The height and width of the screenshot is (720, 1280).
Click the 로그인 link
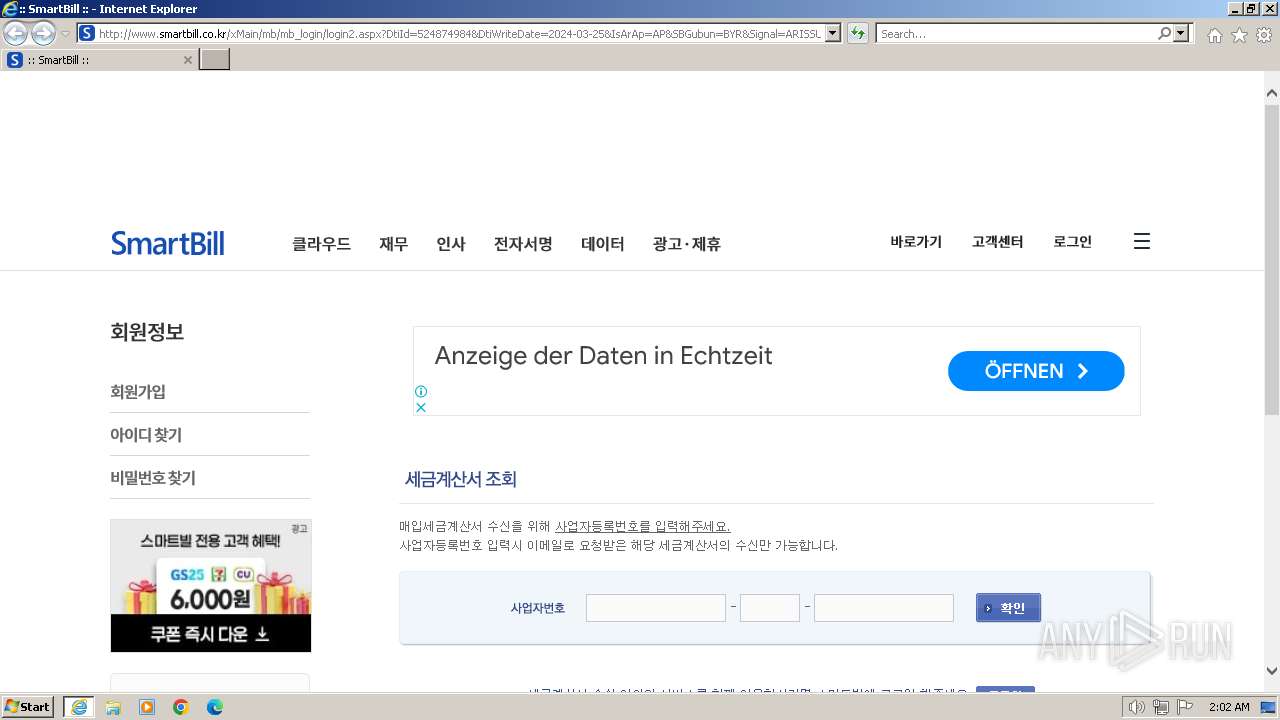(x=1072, y=241)
